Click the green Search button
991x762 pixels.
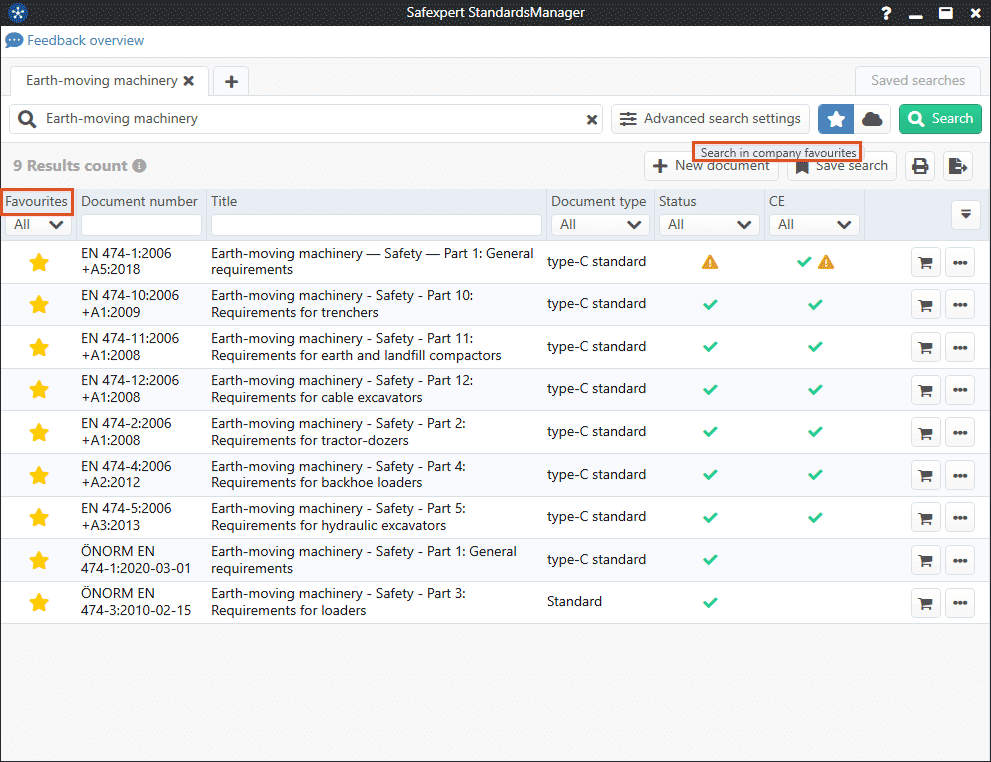[x=939, y=119]
